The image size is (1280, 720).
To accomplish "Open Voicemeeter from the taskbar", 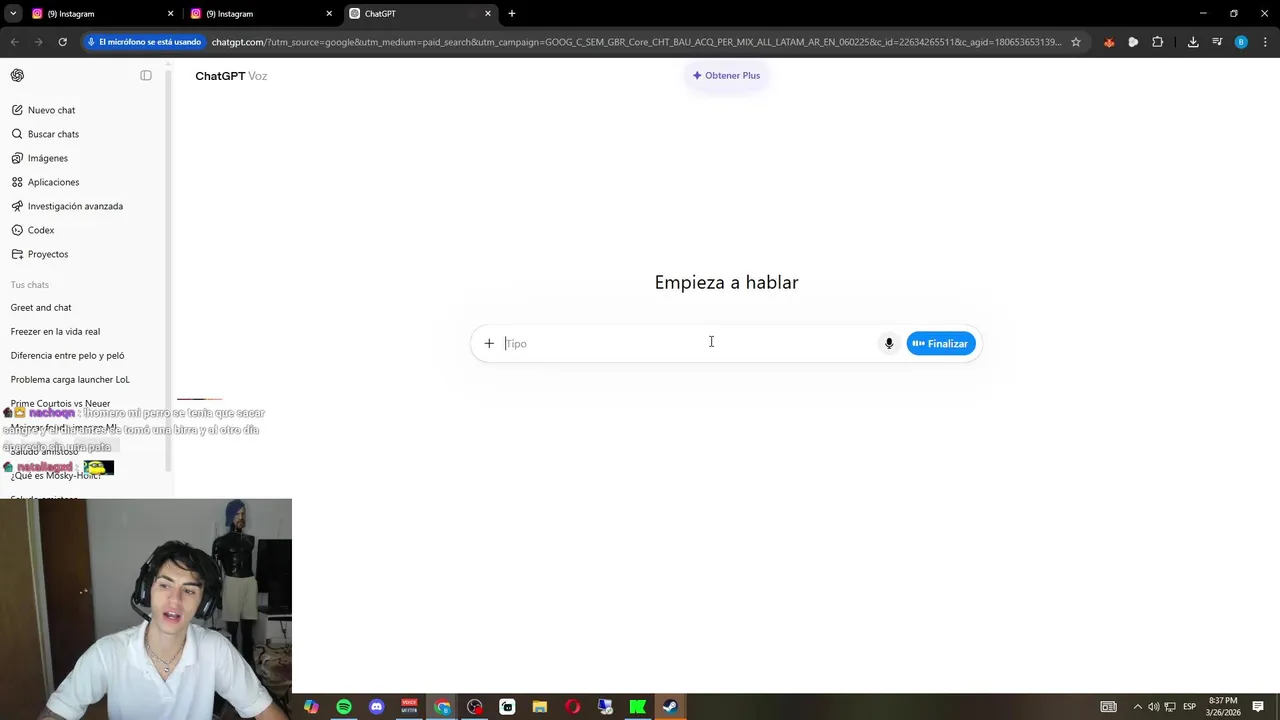I will (409, 707).
